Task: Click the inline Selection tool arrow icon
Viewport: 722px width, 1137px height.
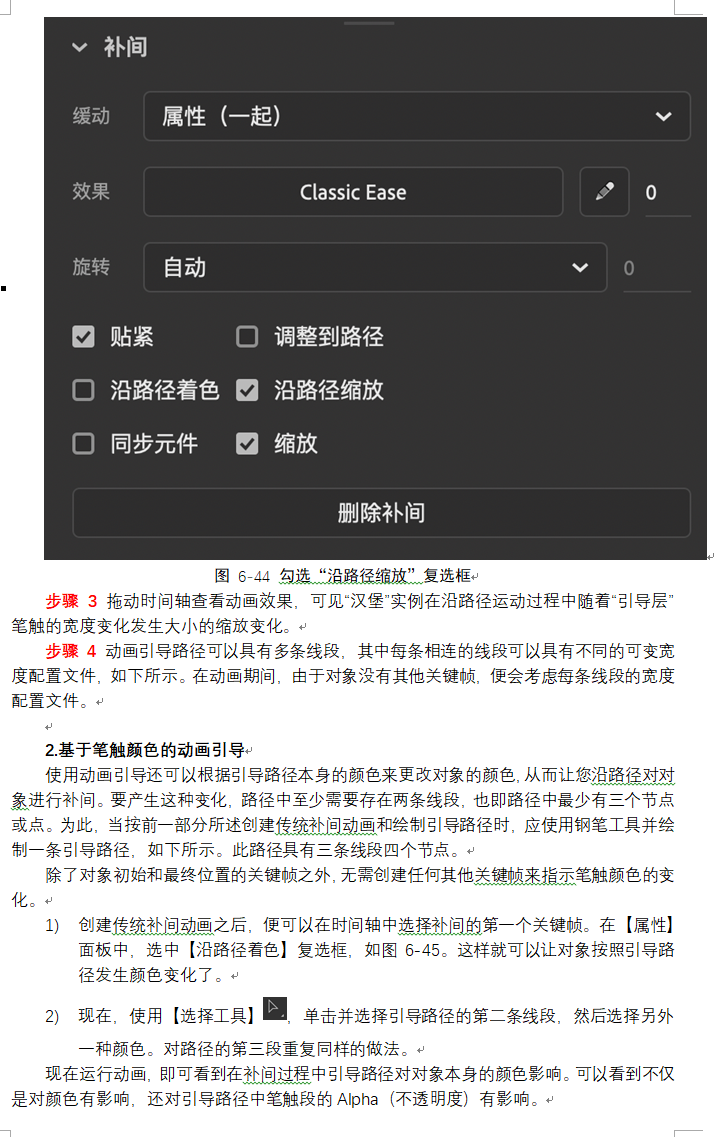Action: [x=275, y=1008]
